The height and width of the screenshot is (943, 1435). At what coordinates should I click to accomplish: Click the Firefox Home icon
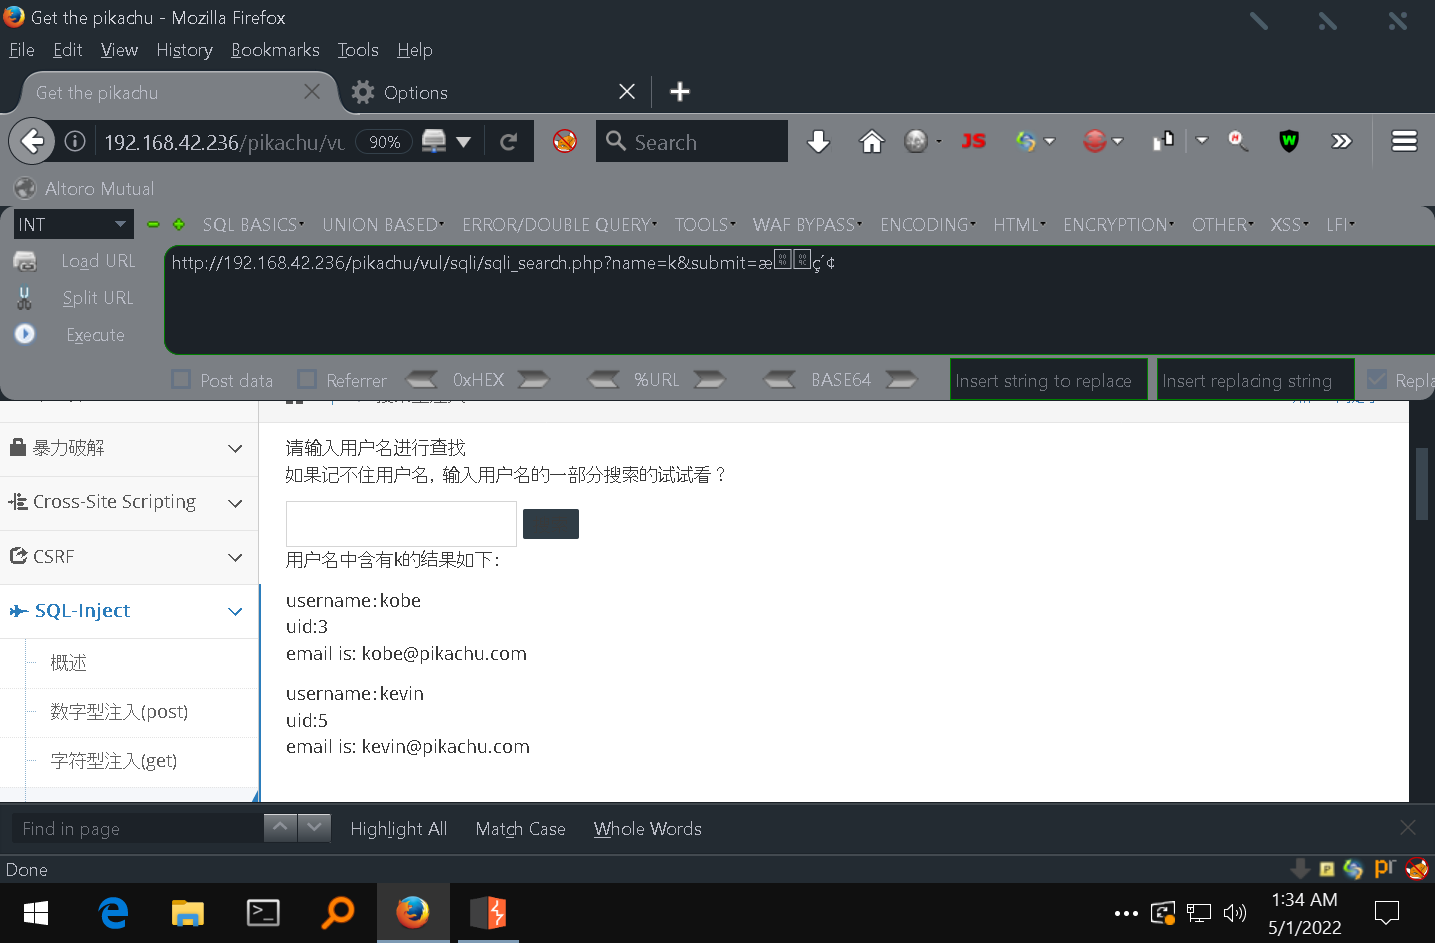point(871,141)
